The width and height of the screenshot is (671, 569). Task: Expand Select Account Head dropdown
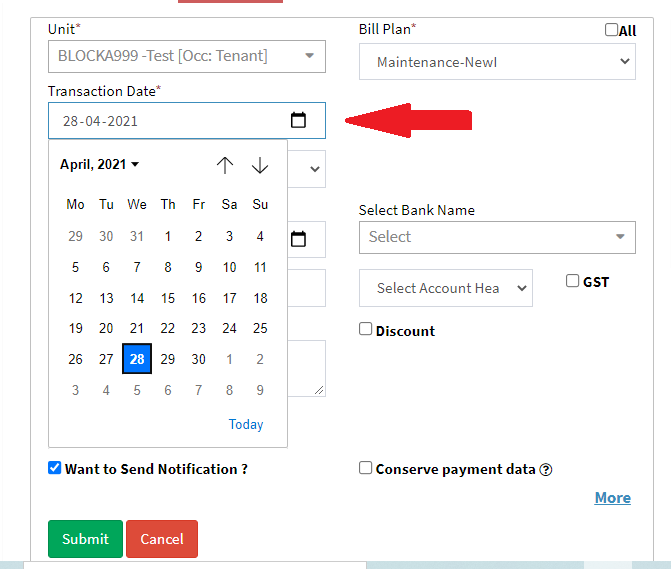click(446, 288)
